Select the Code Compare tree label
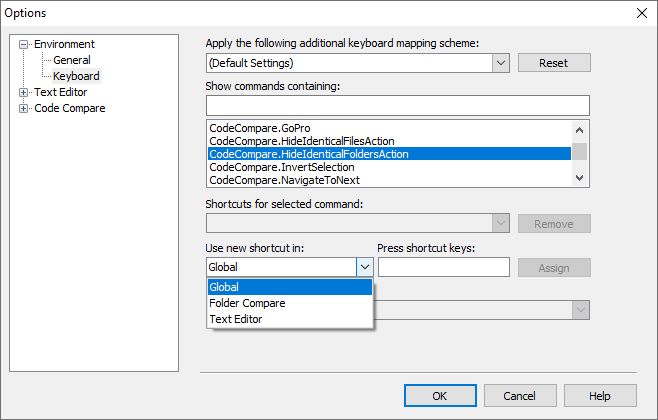The width and height of the screenshot is (658, 420). 70,108
